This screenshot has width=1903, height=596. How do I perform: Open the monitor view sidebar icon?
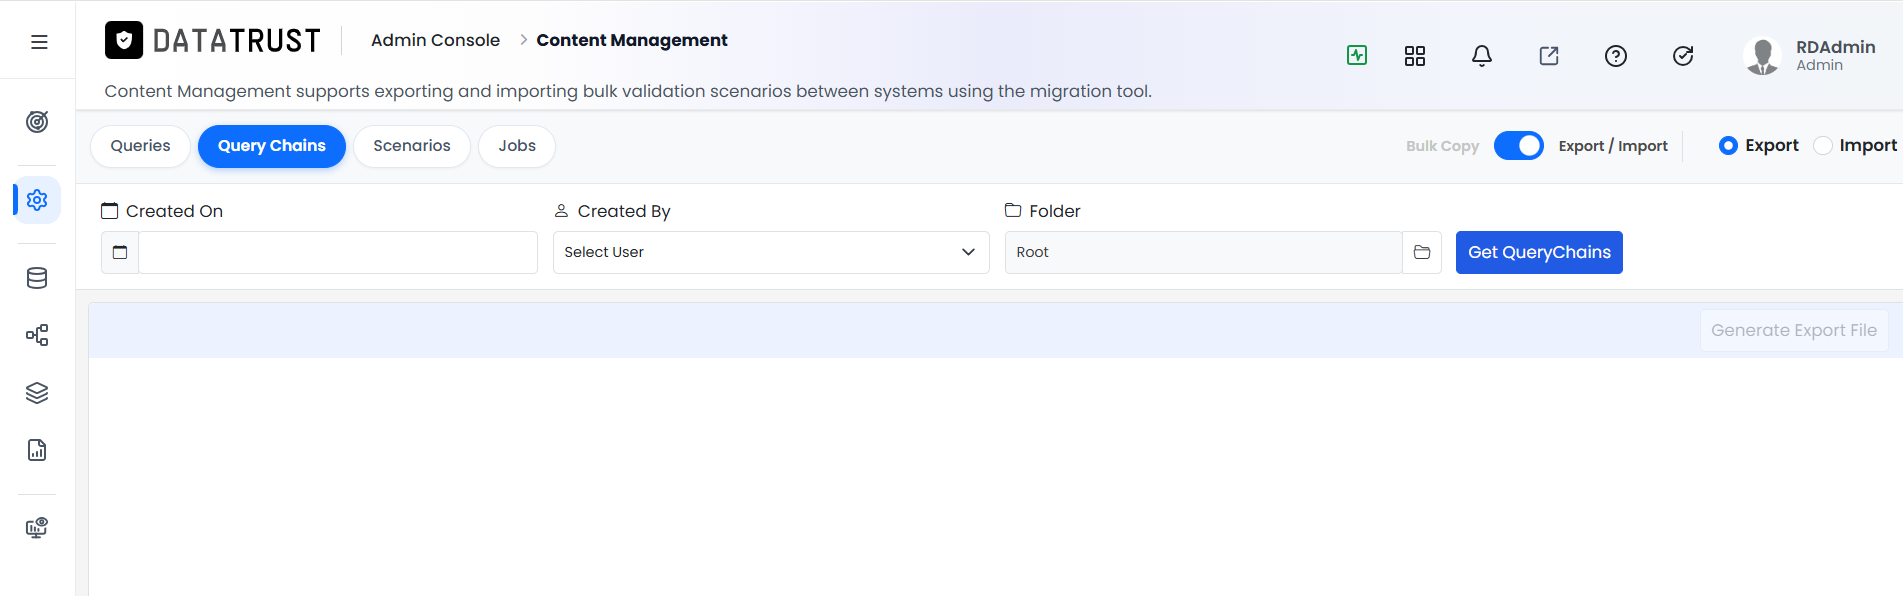tap(37, 528)
